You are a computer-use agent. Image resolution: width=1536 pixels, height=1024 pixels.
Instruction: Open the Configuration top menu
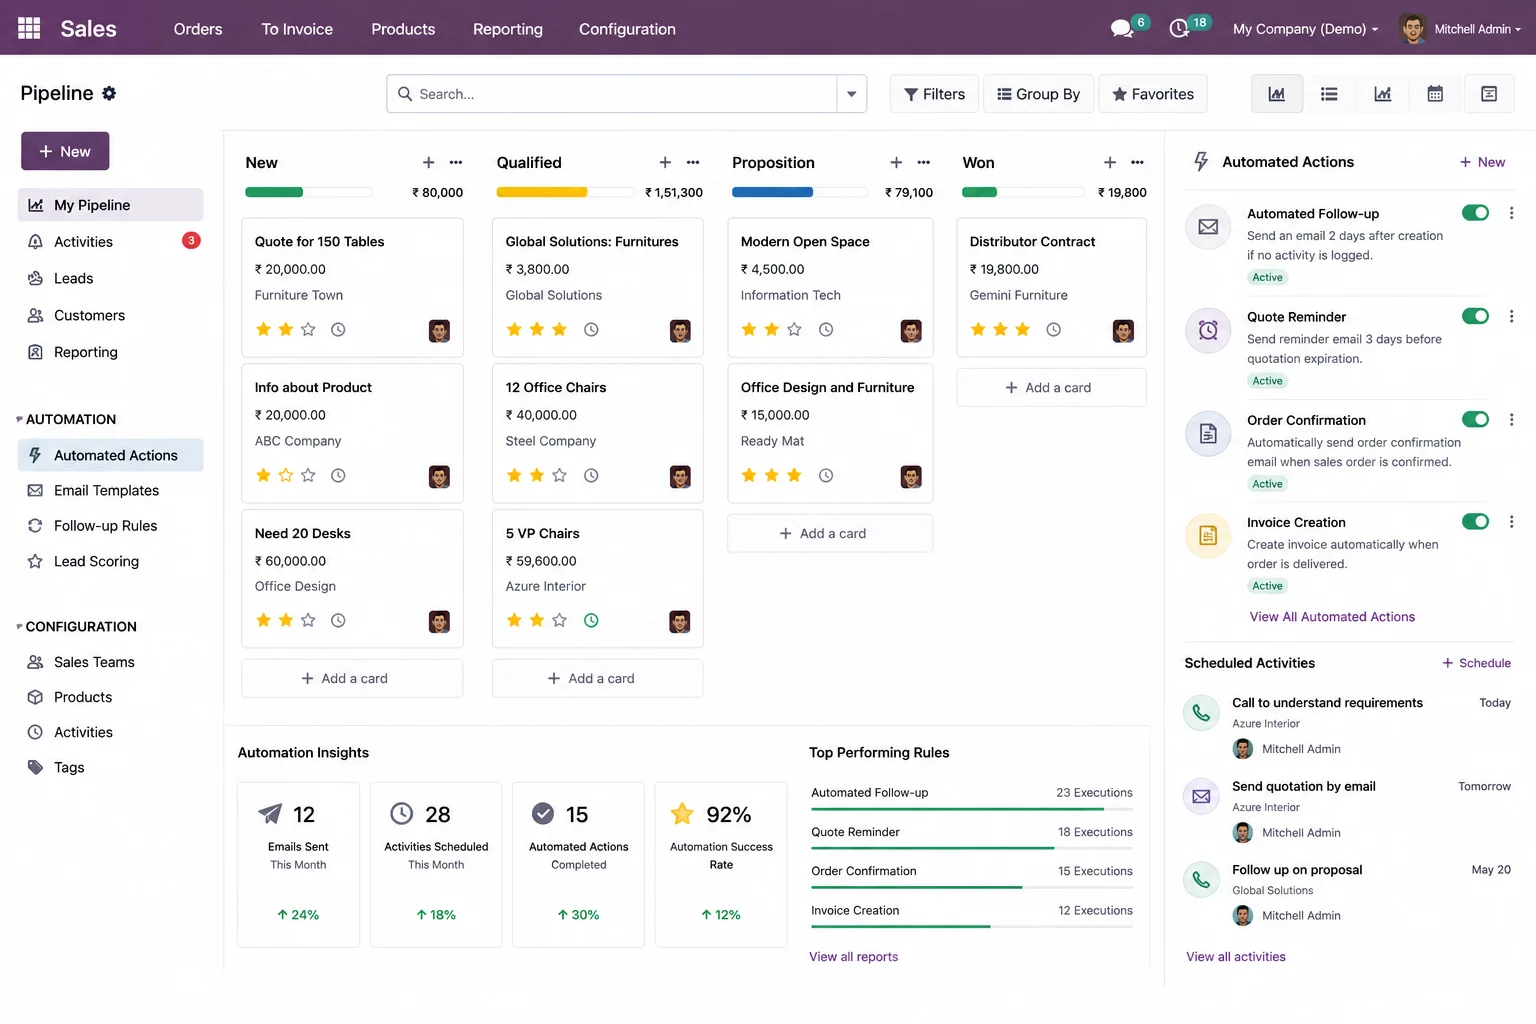point(627,29)
